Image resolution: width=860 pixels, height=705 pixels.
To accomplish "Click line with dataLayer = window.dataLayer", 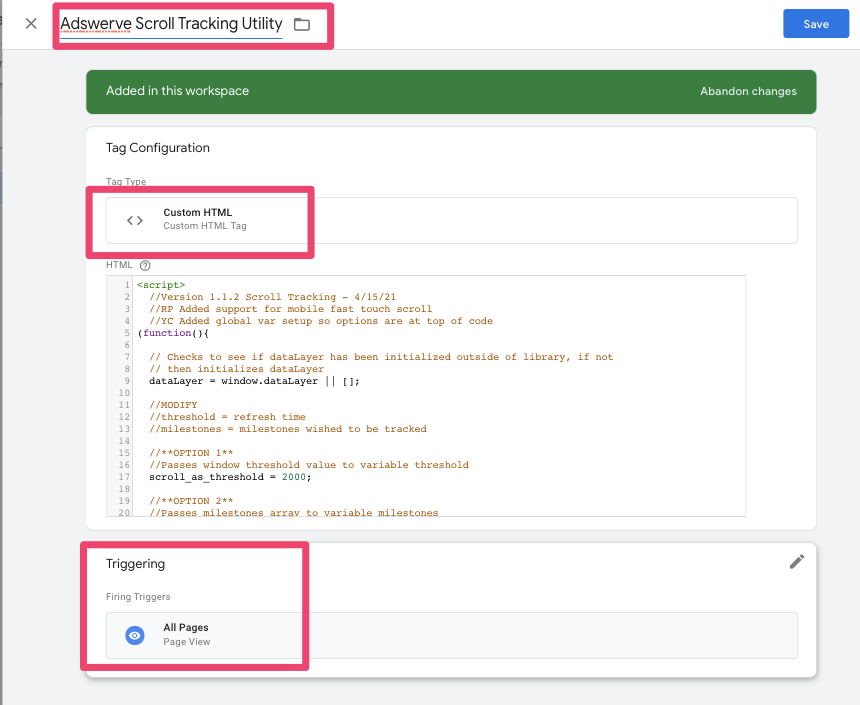I will coord(254,381).
